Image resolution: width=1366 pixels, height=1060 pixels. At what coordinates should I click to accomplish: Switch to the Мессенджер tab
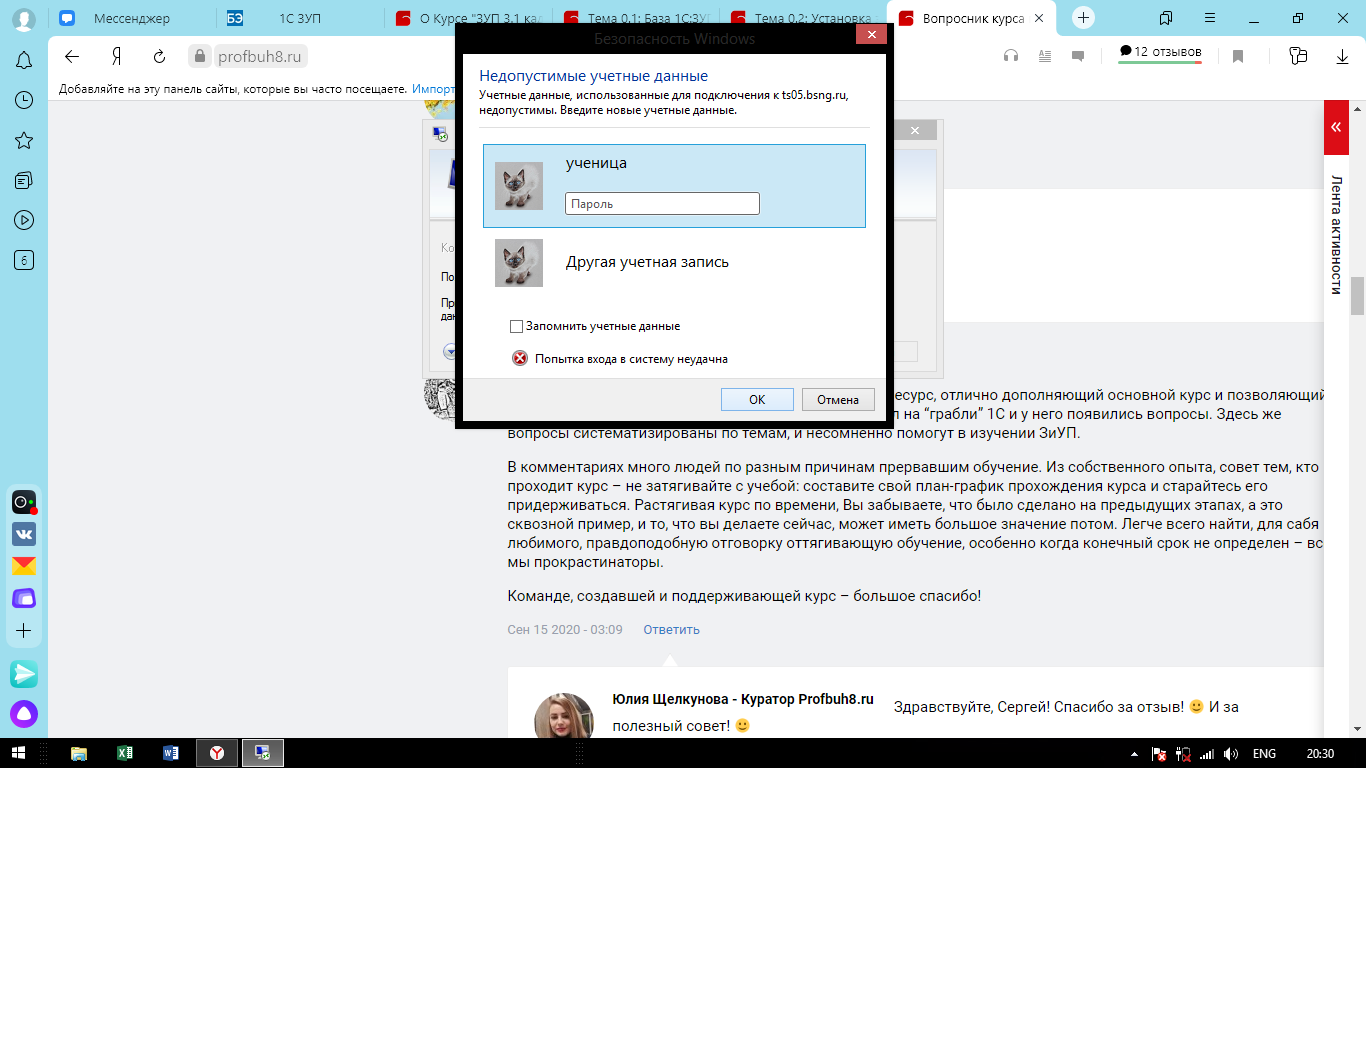(131, 18)
